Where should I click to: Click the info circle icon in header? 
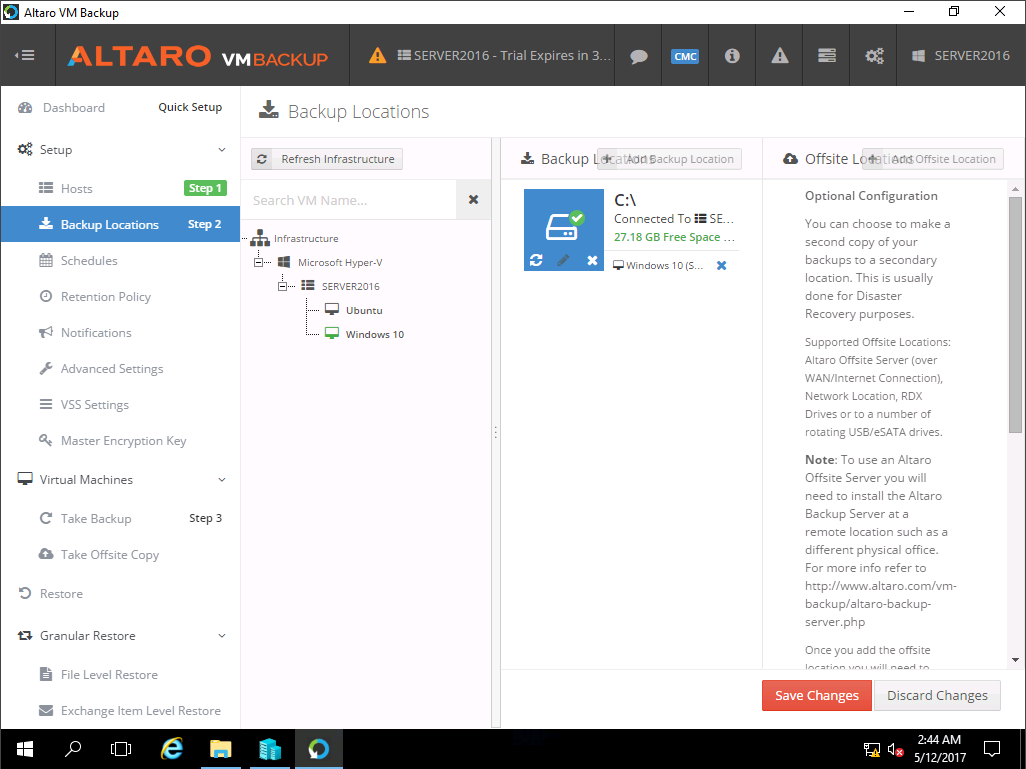(732, 56)
